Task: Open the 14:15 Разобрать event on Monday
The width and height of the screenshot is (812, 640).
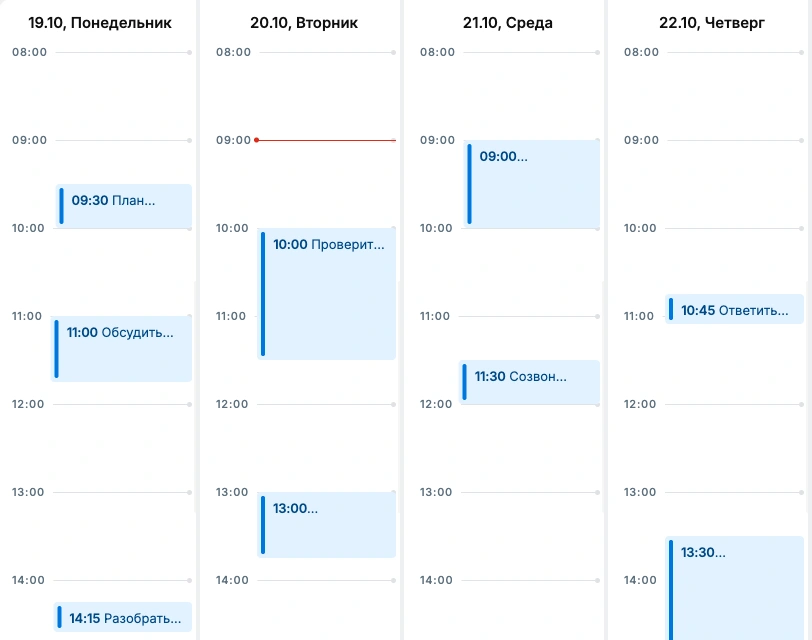Action: [x=123, y=617]
